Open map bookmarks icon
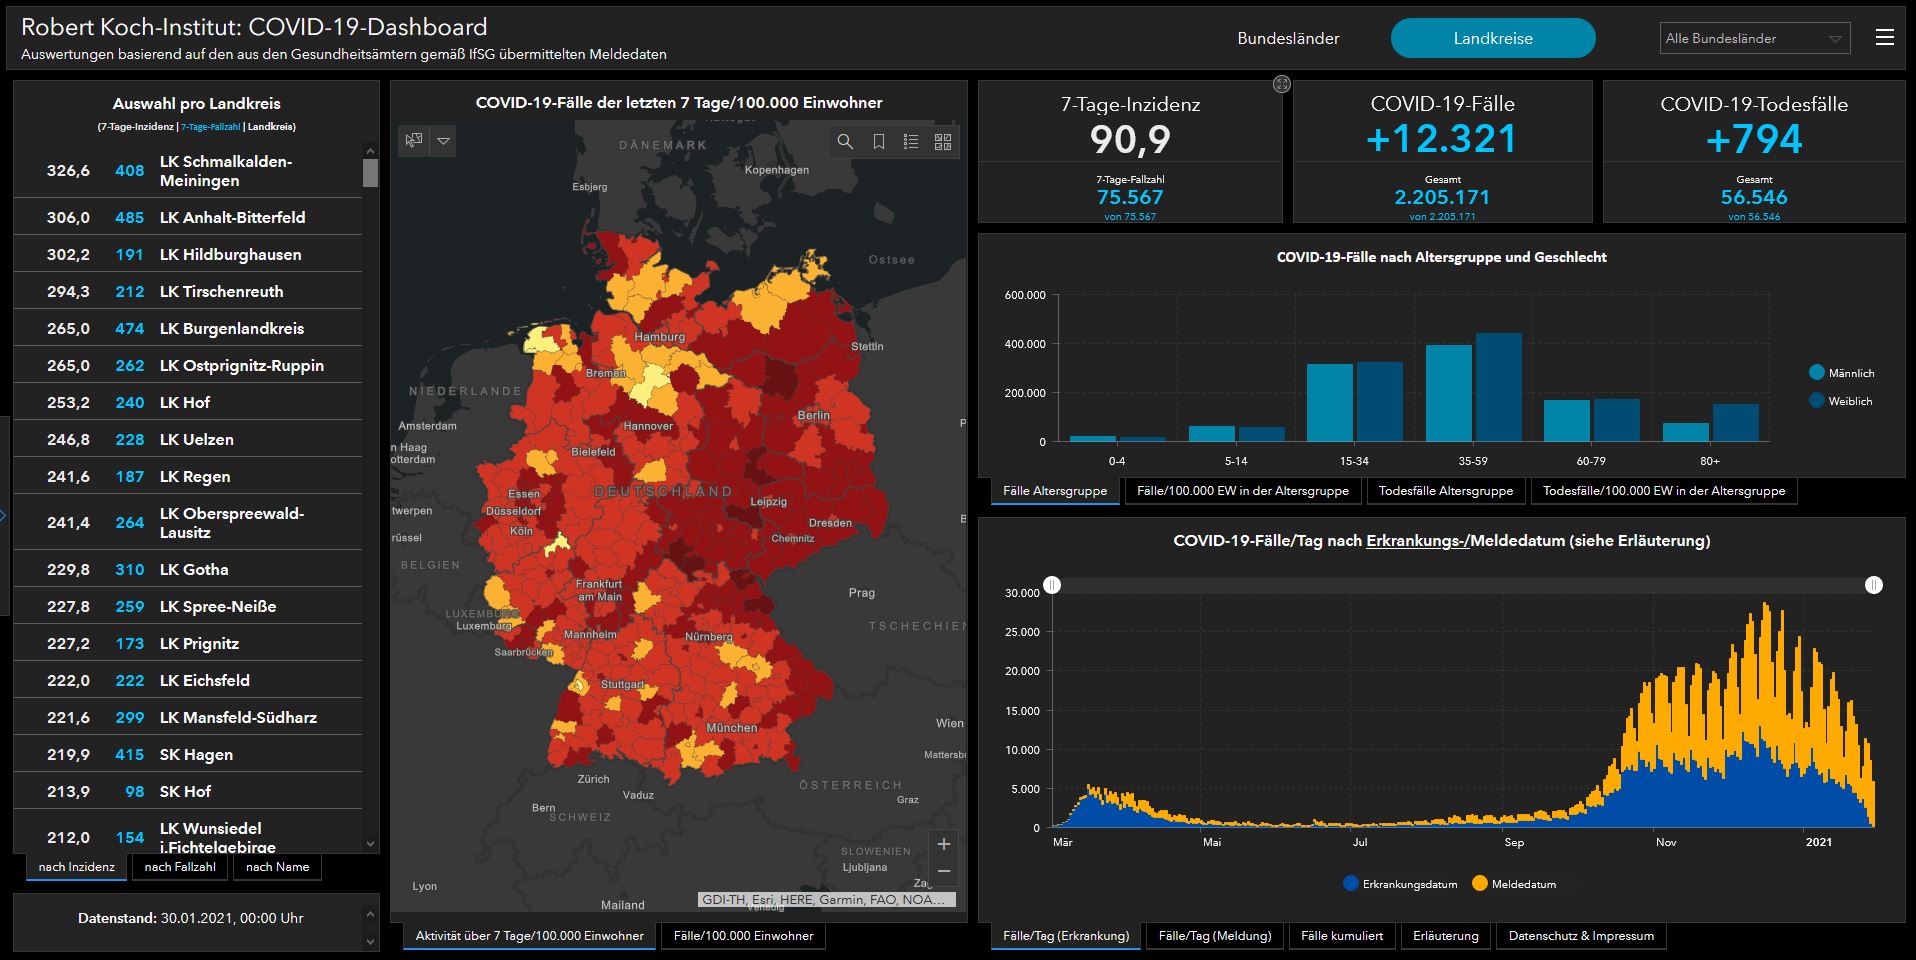 coord(878,142)
